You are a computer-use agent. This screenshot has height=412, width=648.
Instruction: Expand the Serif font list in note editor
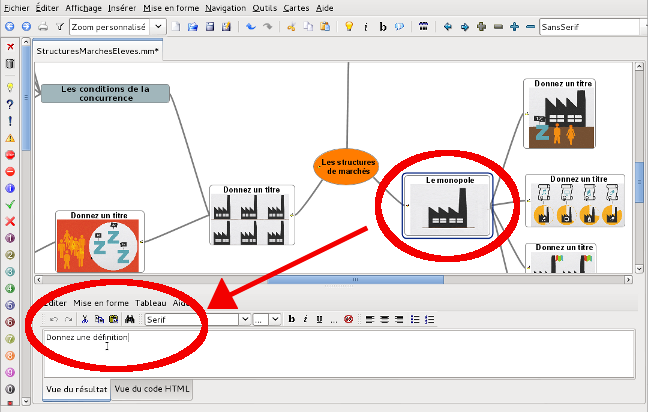click(244, 319)
